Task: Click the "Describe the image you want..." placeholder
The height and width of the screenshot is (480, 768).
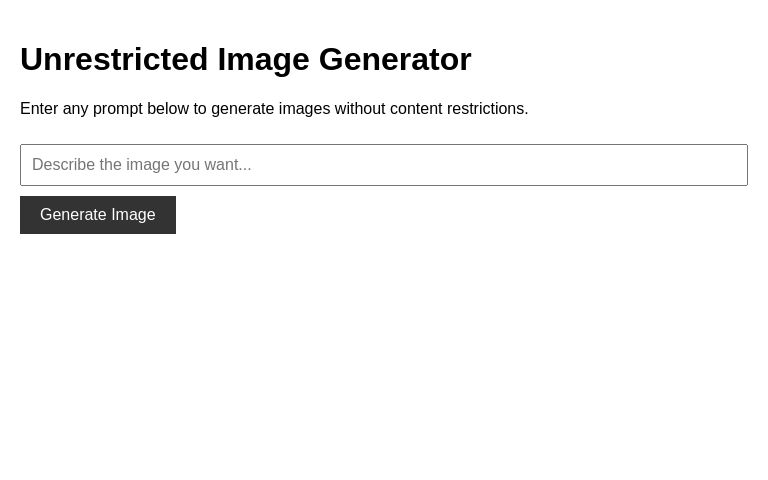Action: coord(142,165)
